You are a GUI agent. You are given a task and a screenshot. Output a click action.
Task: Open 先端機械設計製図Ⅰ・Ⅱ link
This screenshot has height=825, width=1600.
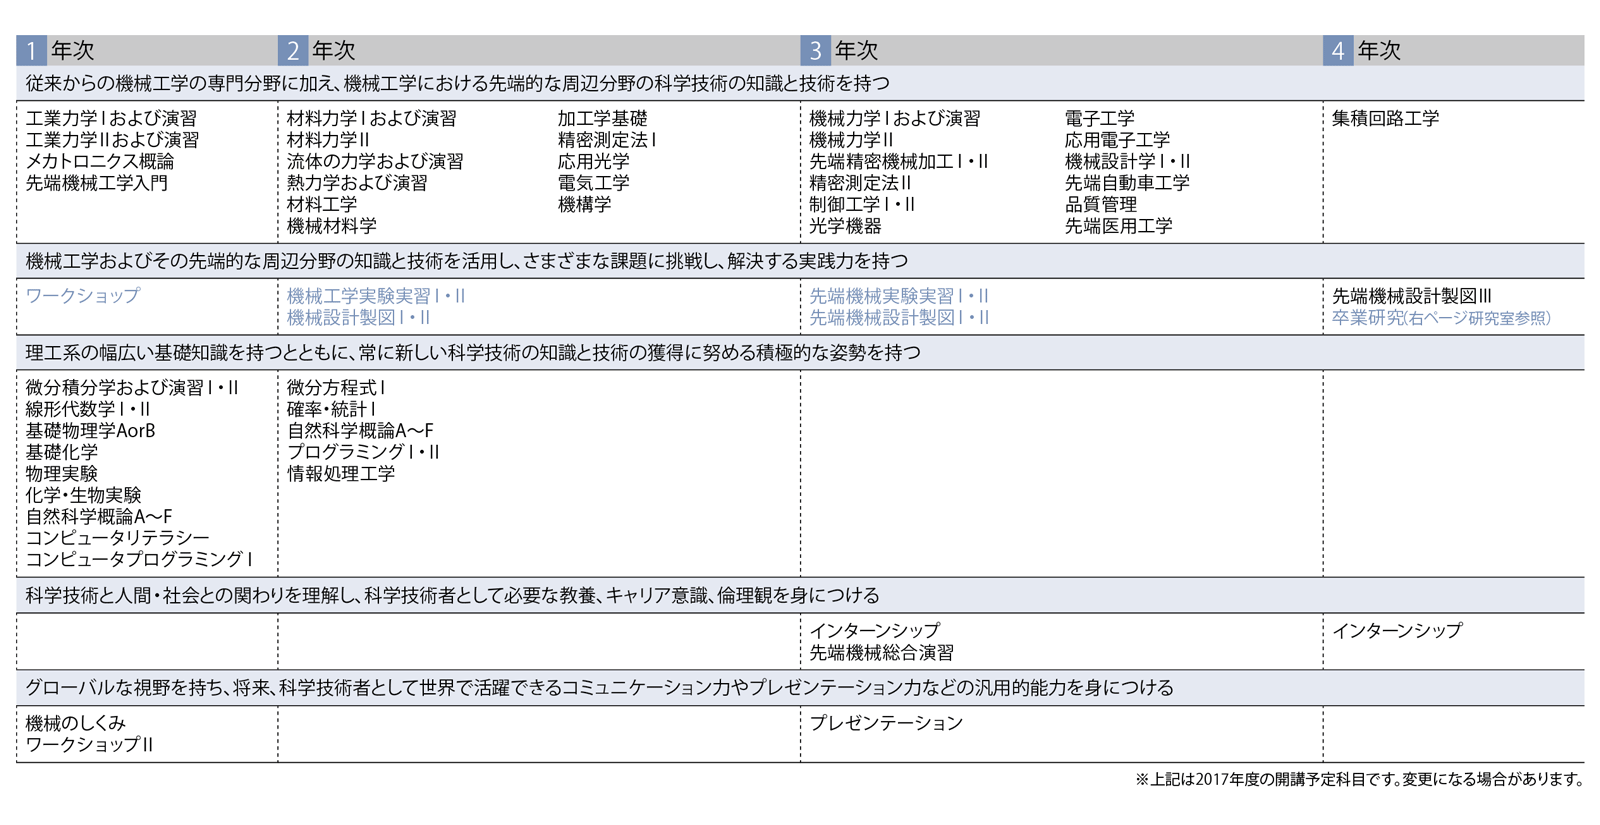(x=899, y=318)
